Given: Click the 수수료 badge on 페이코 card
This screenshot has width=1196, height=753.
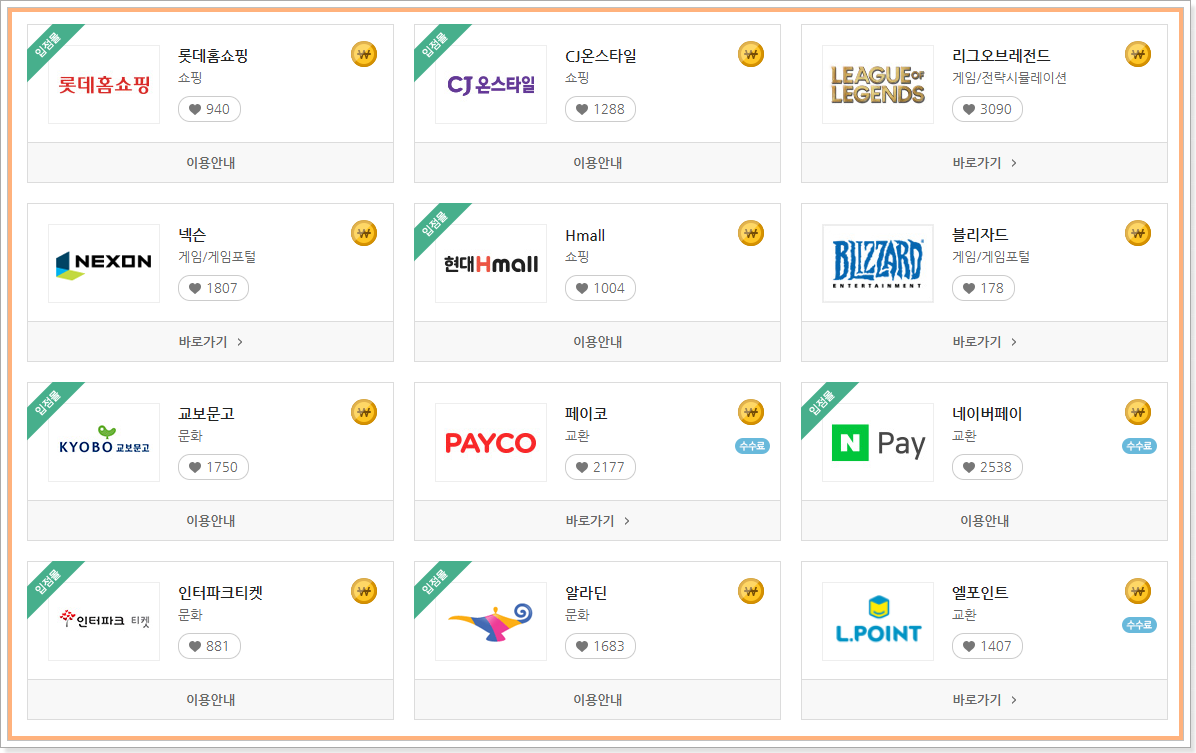Looking at the screenshot, I should (752, 446).
